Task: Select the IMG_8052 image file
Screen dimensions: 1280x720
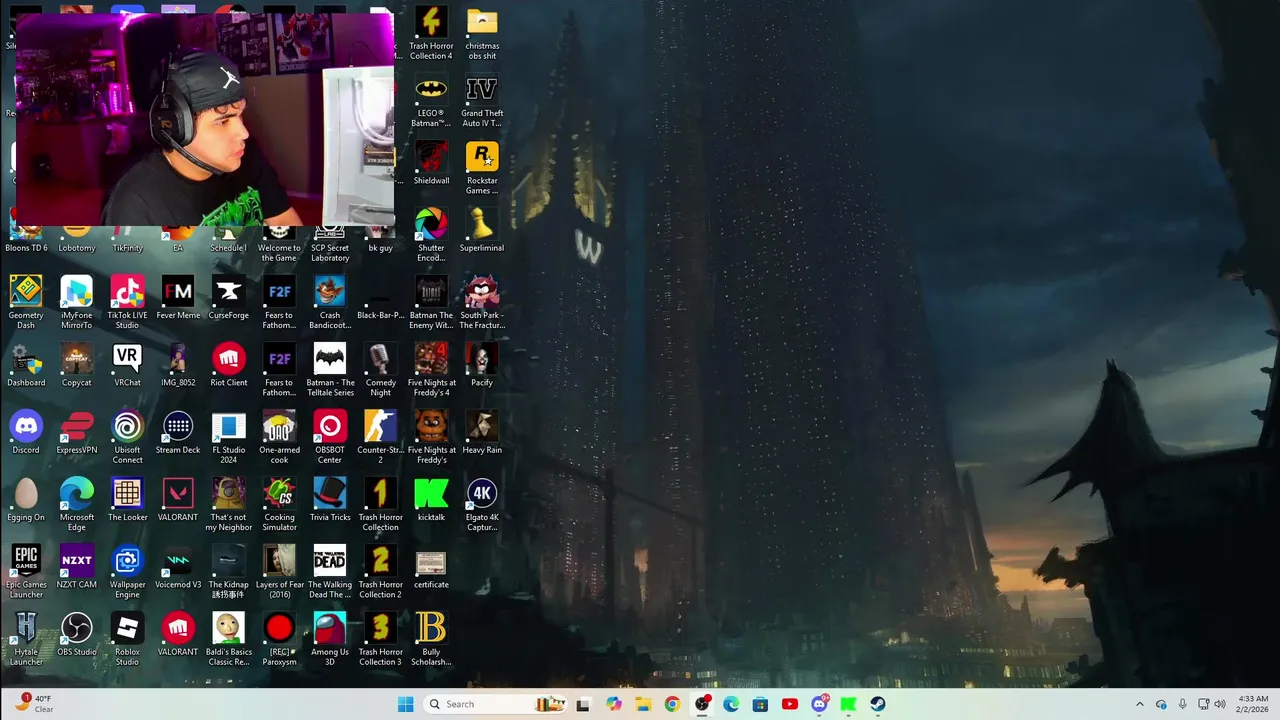Action: [178, 365]
